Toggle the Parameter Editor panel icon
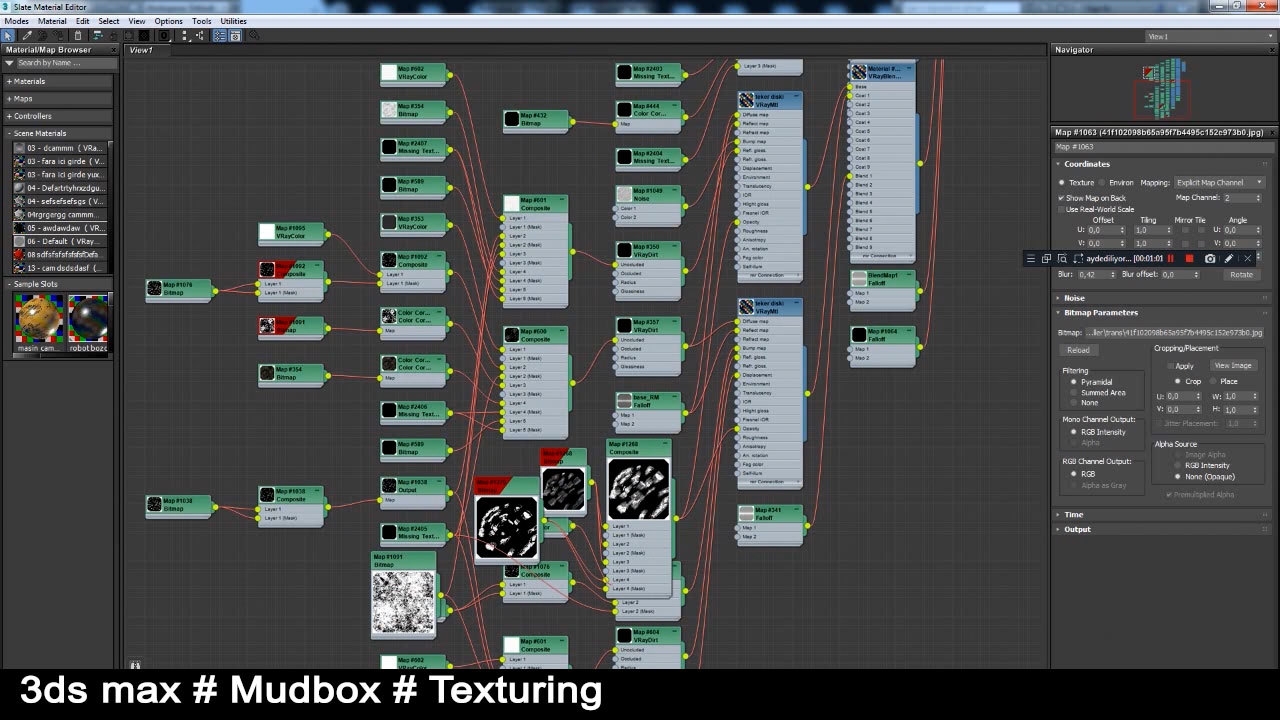Image resolution: width=1280 pixels, height=720 pixels. pos(235,36)
